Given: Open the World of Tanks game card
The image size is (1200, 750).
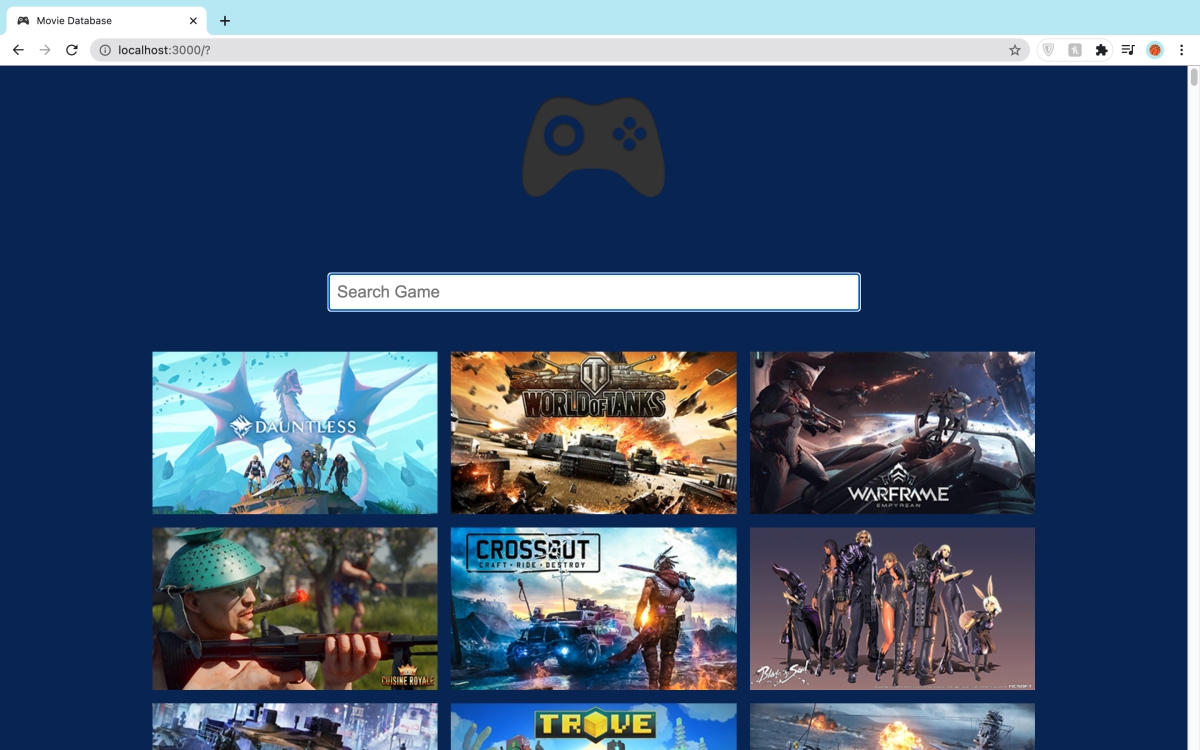Looking at the screenshot, I should (x=594, y=433).
